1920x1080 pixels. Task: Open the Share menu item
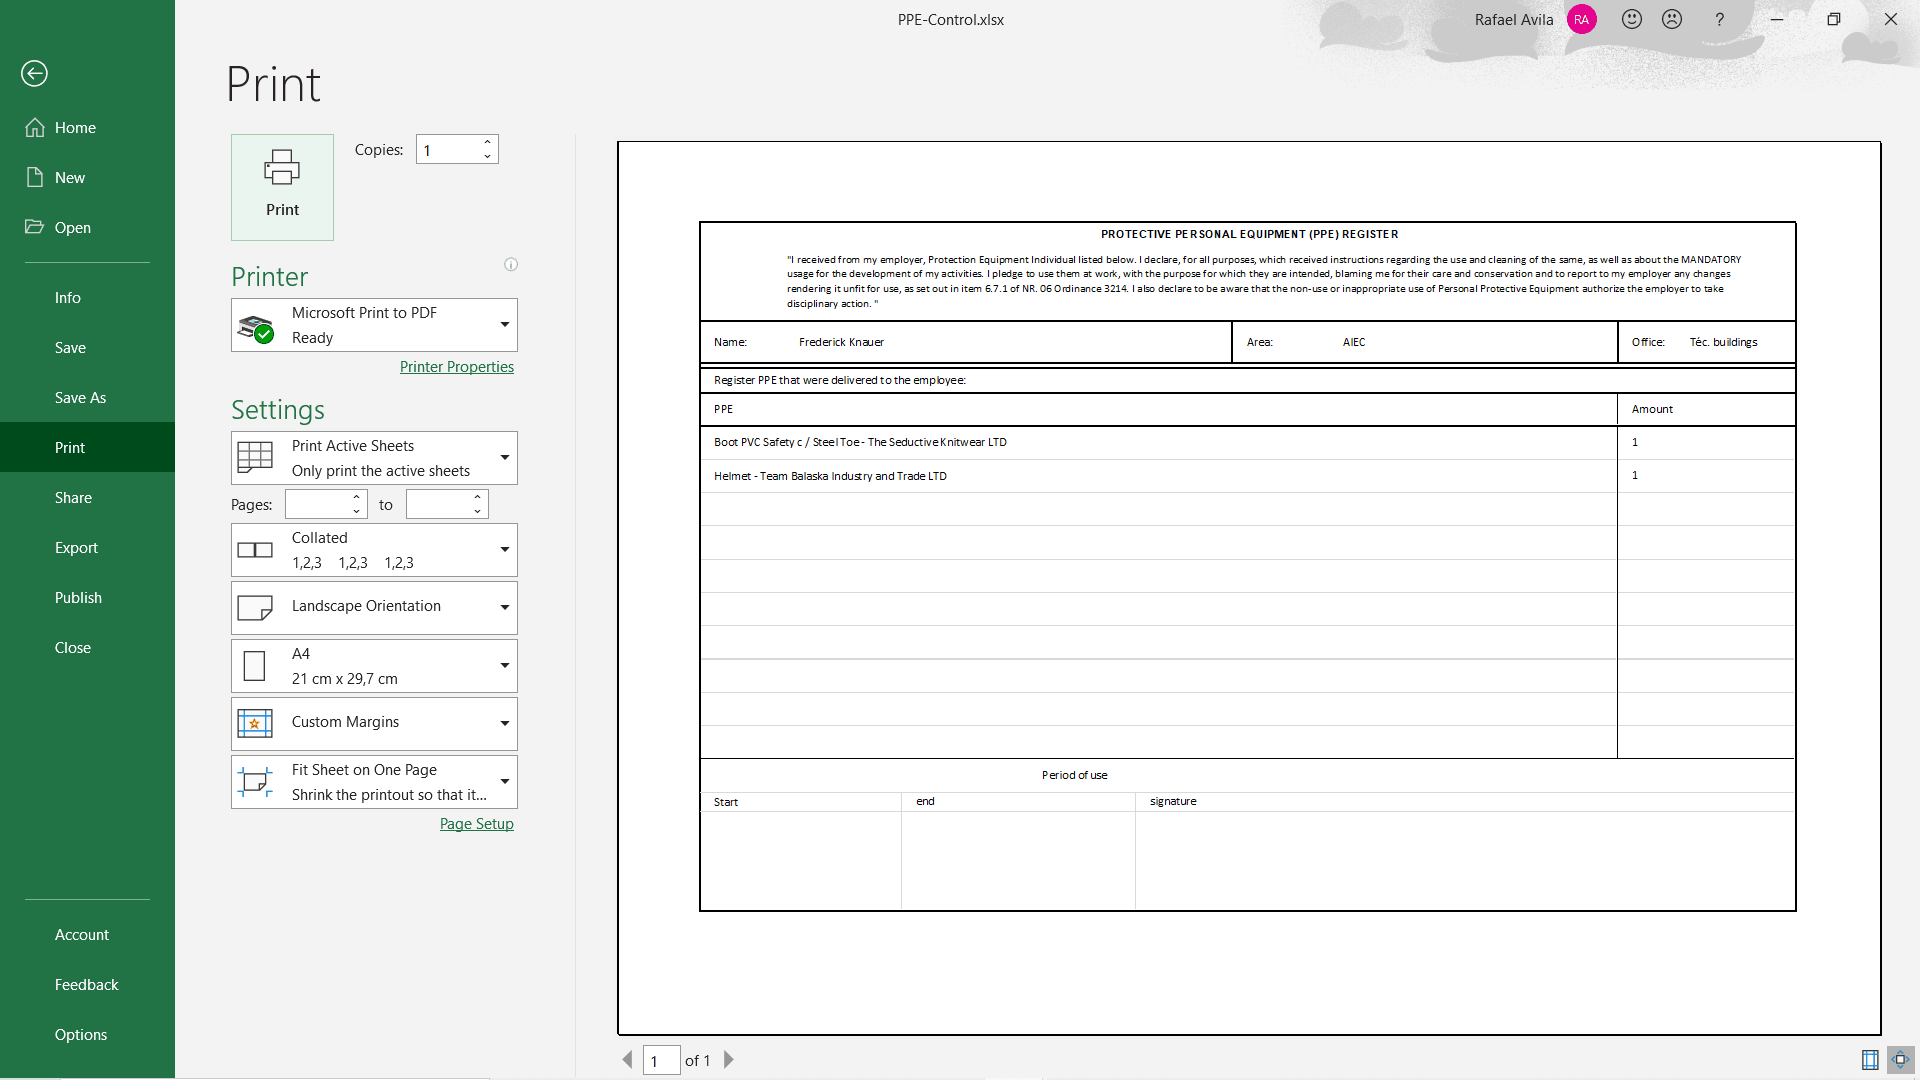[x=73, y=497]
